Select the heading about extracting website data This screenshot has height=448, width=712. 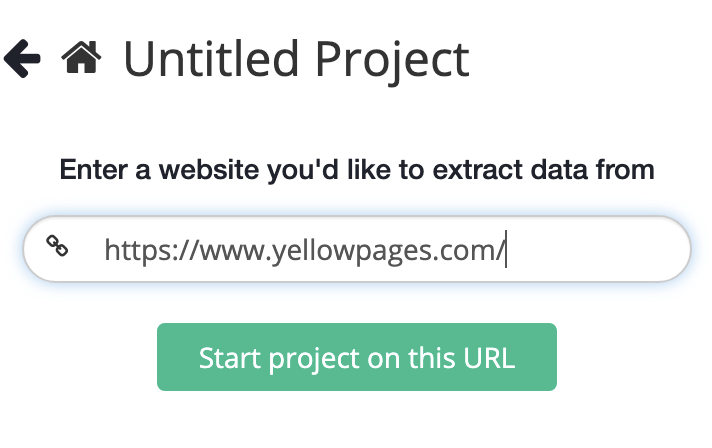357,170
